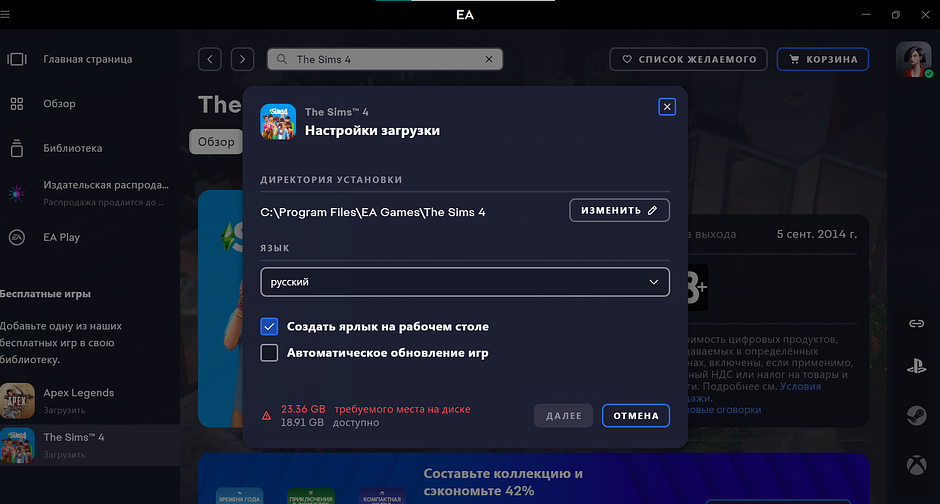The image size is (940, 504).
Task: Click the Apex Legends thumbnail
Action: point(17,400)
